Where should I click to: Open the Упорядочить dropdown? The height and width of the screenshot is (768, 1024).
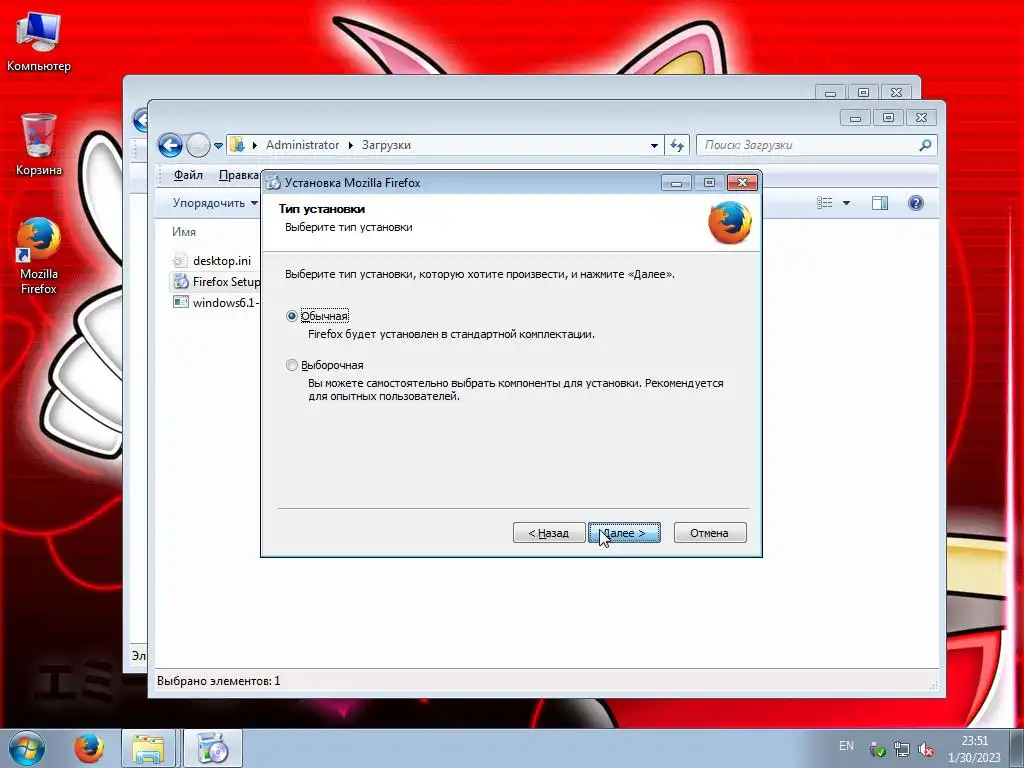215,203
